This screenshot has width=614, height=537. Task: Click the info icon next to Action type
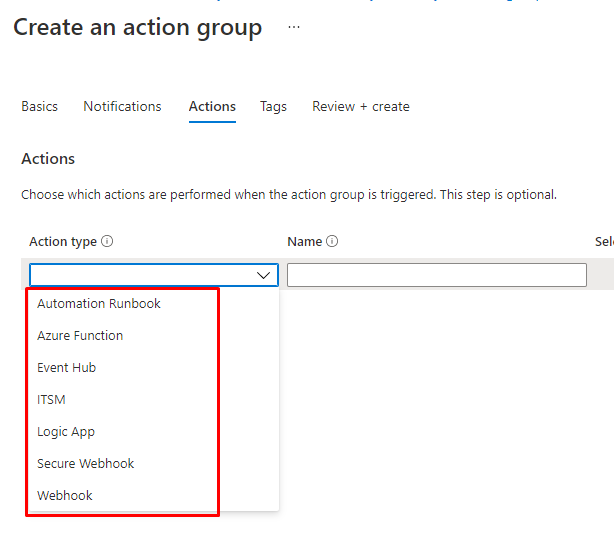click(x=107, y=241)
